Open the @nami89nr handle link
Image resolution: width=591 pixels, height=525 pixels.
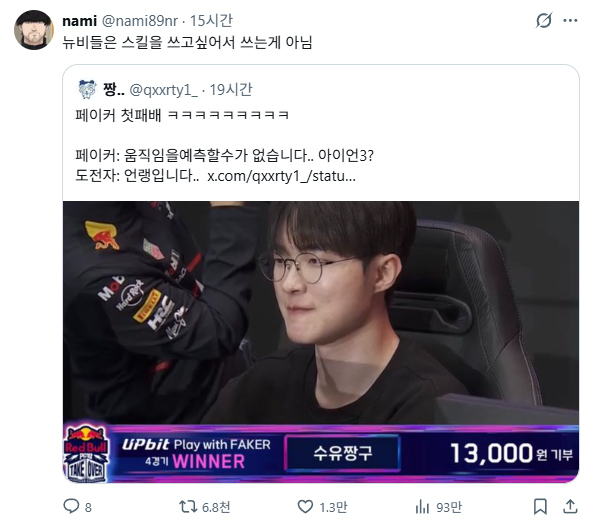(x=140, y=21)
